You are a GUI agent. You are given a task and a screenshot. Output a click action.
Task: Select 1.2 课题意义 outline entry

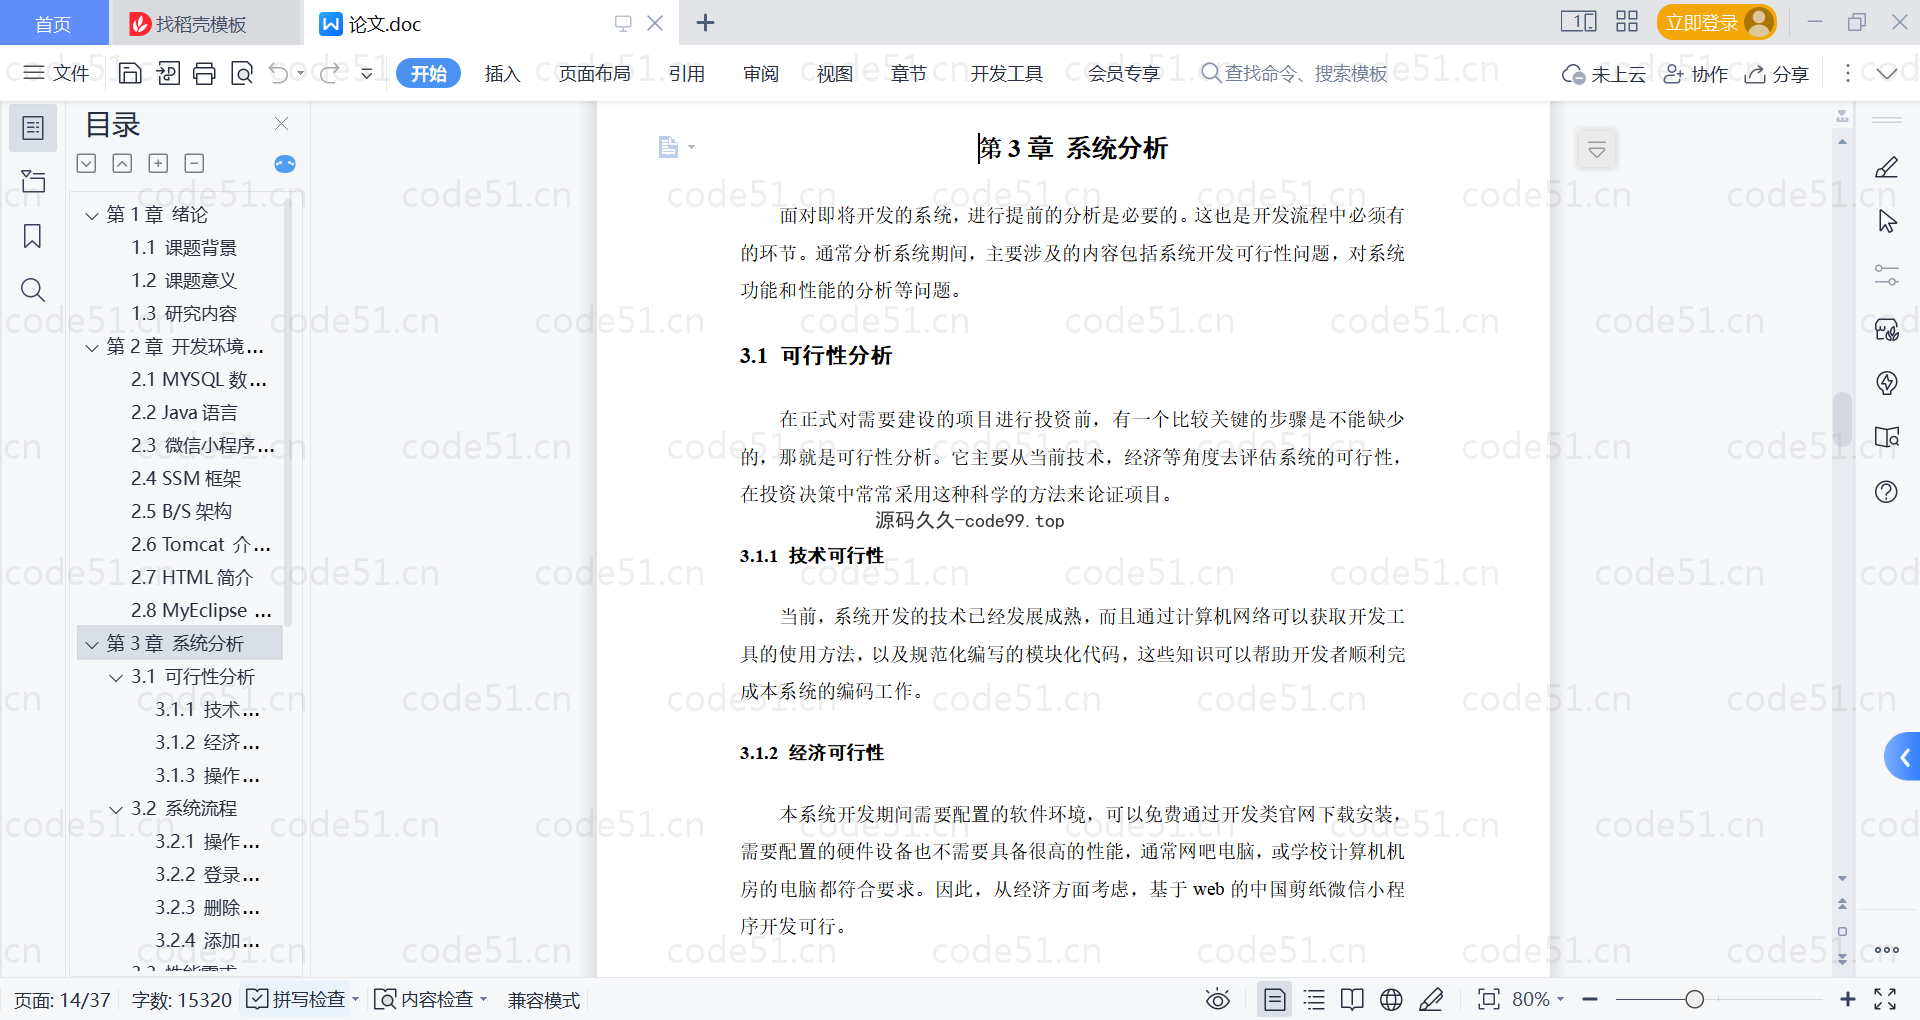click(184, 281)
